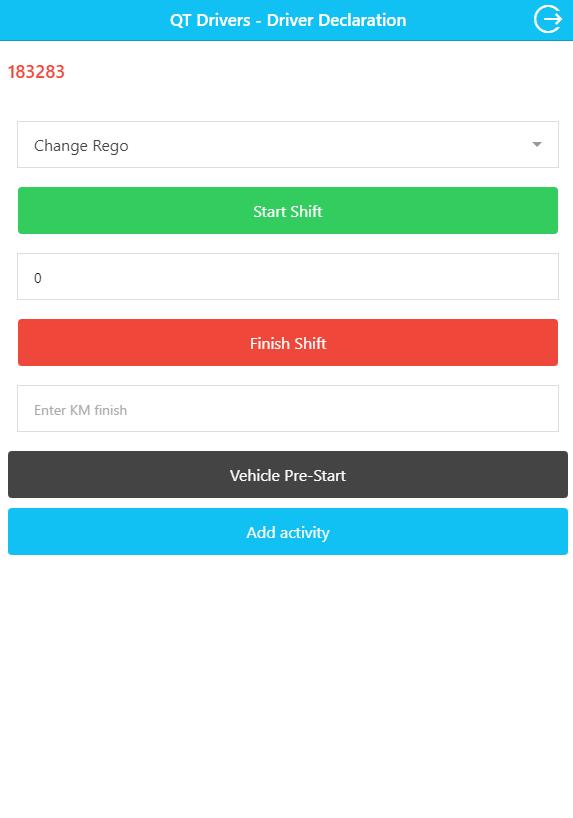Viewport: 573px width, 818px height.
Task: Expand the Change Rego caret arrow
Action: pos(536,145)
